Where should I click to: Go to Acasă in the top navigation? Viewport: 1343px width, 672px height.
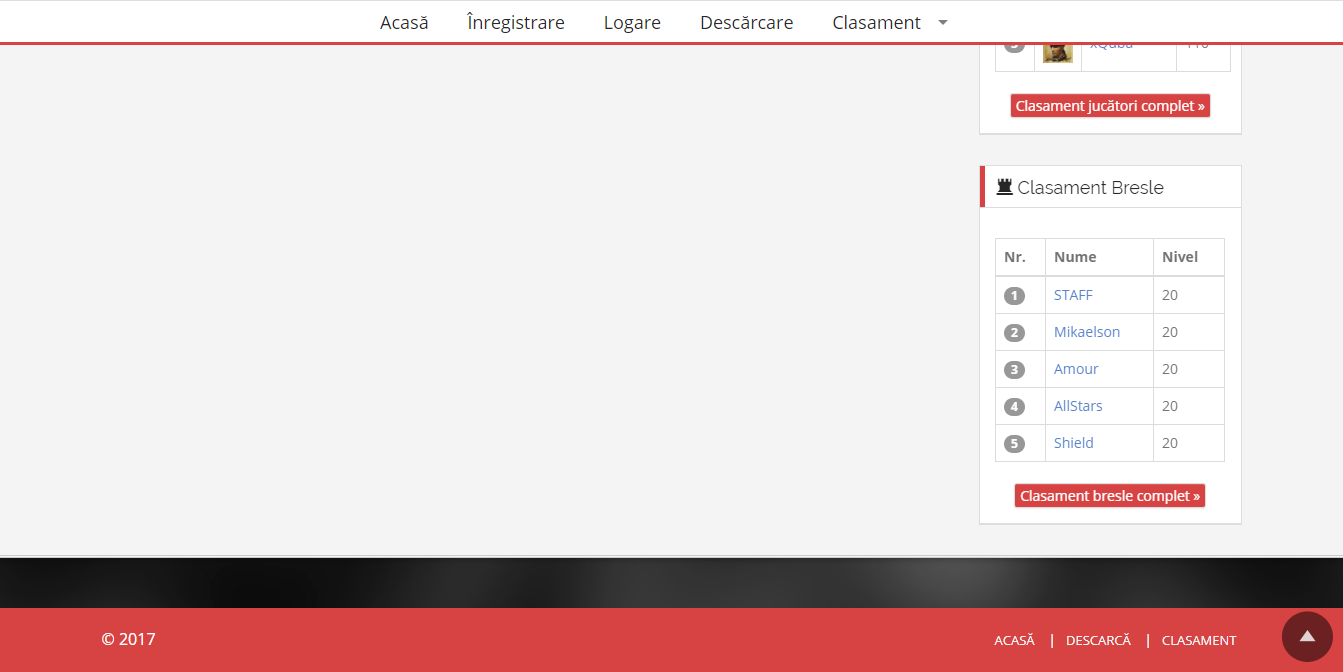pos(404,22)
